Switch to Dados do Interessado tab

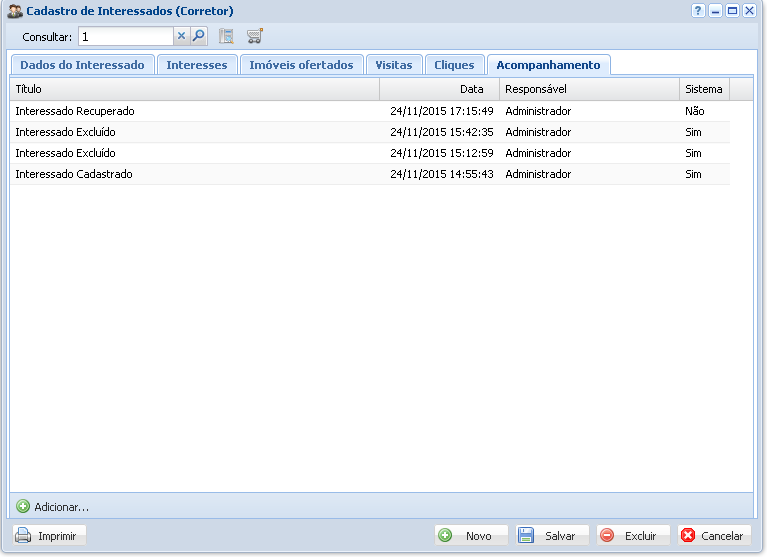pyautogui.click(x=82, y=65)
